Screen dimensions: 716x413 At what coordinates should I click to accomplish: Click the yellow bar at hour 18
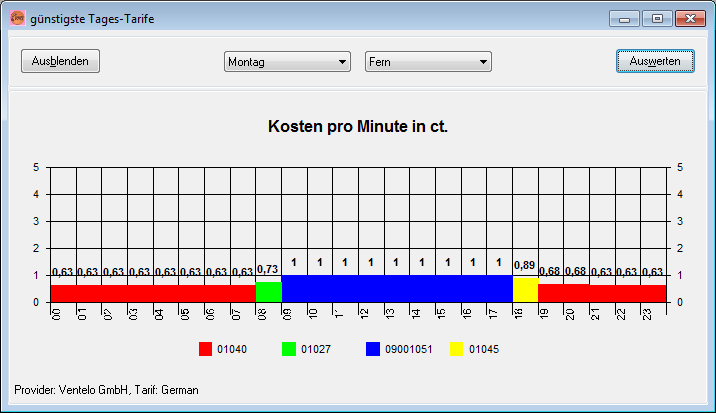525,290
